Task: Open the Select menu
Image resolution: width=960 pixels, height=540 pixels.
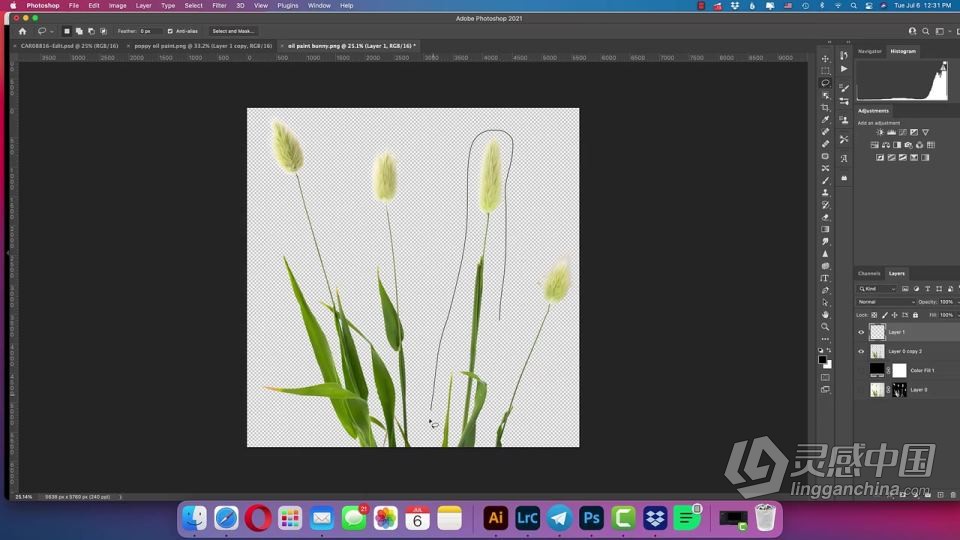Action: pos(193,6)
